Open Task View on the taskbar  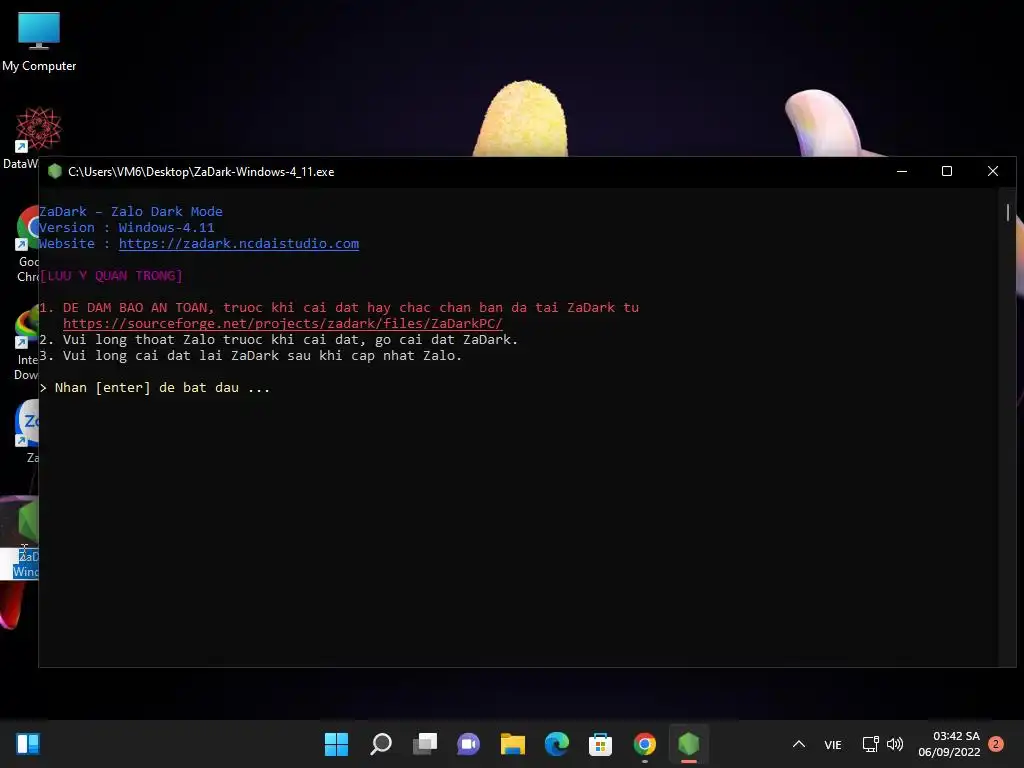coord(425,744)
